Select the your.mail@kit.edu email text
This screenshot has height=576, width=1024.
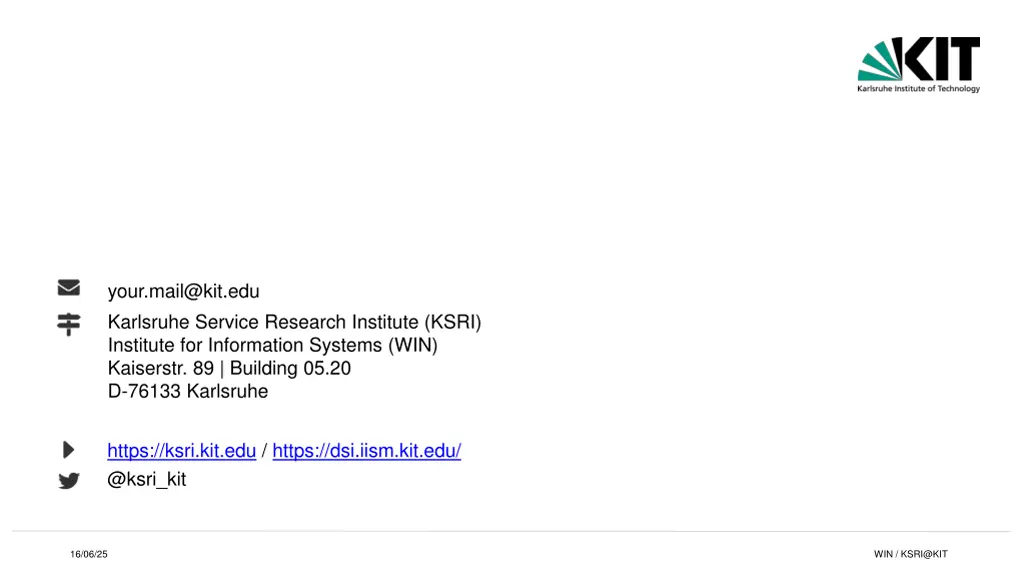[x=184, y=291]
